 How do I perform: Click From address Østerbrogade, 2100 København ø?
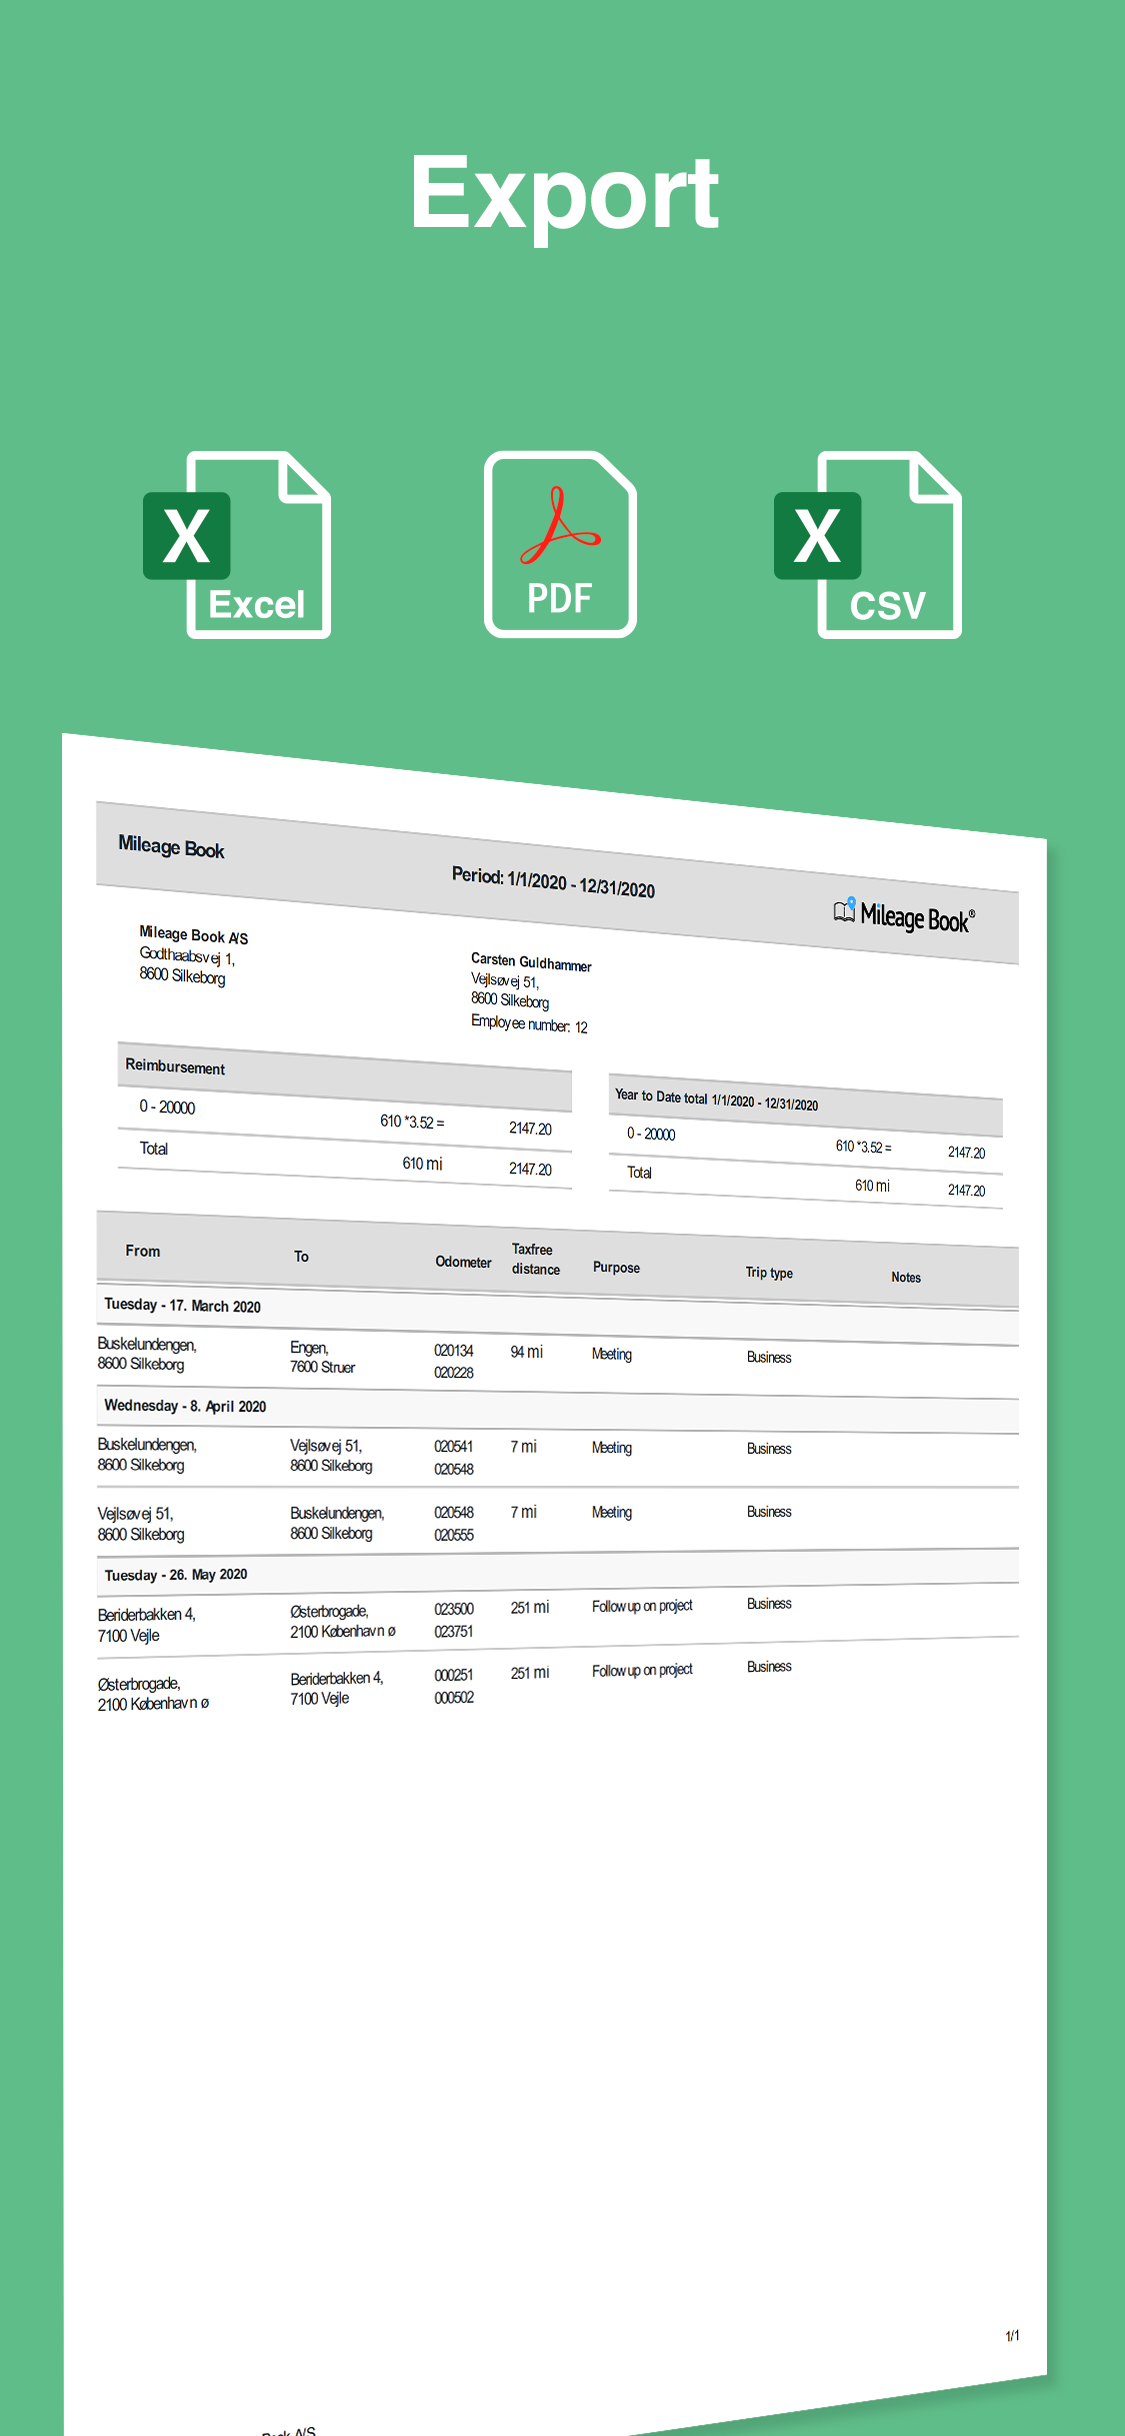153,1693
